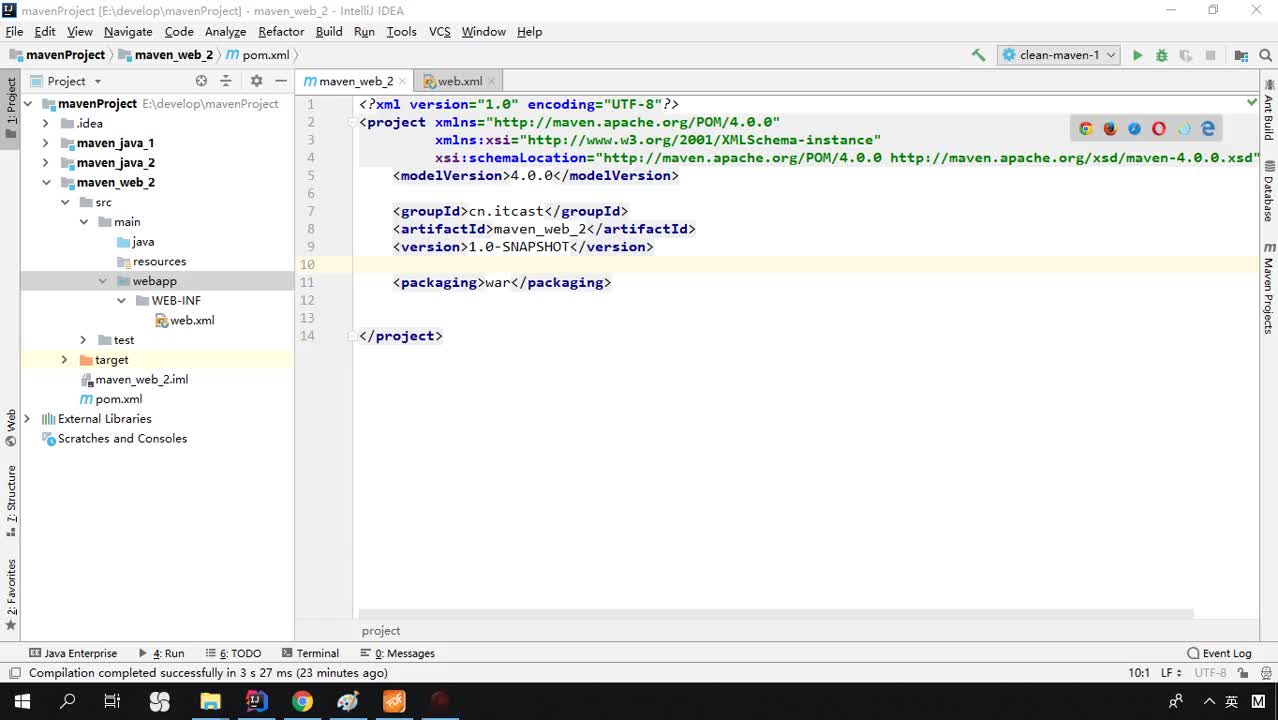Open Project panel settings gear
Screen dimensions: 1278x720
(x=256, y=81)
